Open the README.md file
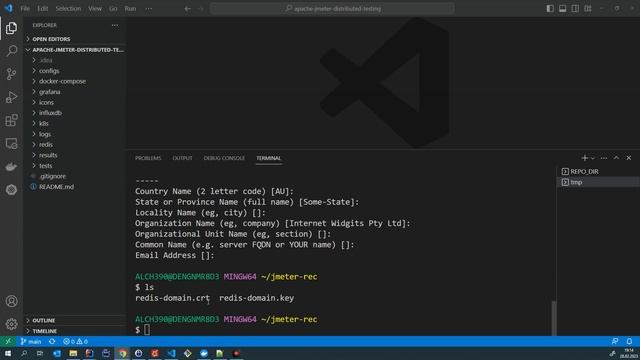Screen dimensions: 640x360 [75, 187]
